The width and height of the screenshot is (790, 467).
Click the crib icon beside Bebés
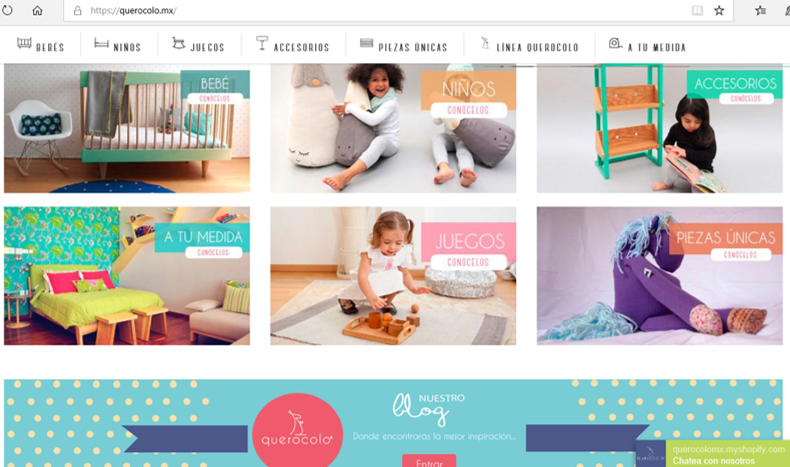click(x=24, y=43)
